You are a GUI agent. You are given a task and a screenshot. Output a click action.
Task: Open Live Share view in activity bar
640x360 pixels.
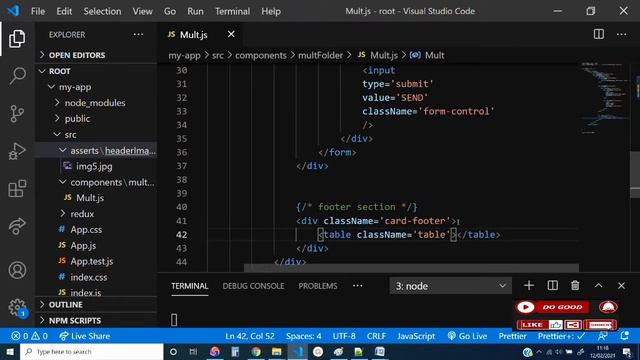pyautogui.click(x=17, y=226)
